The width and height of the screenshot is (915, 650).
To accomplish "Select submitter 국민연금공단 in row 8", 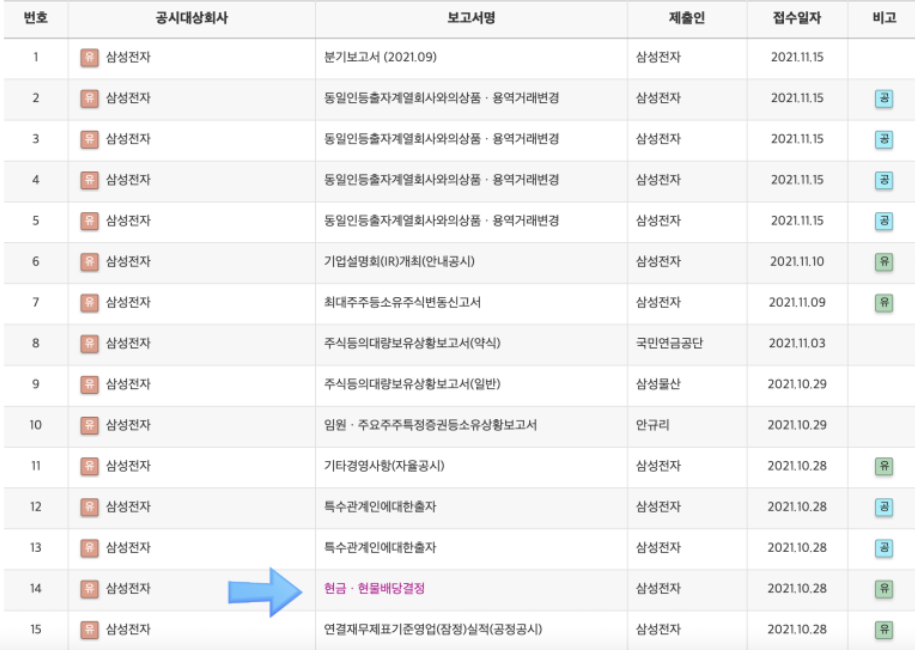I will [x=669, y=343].
